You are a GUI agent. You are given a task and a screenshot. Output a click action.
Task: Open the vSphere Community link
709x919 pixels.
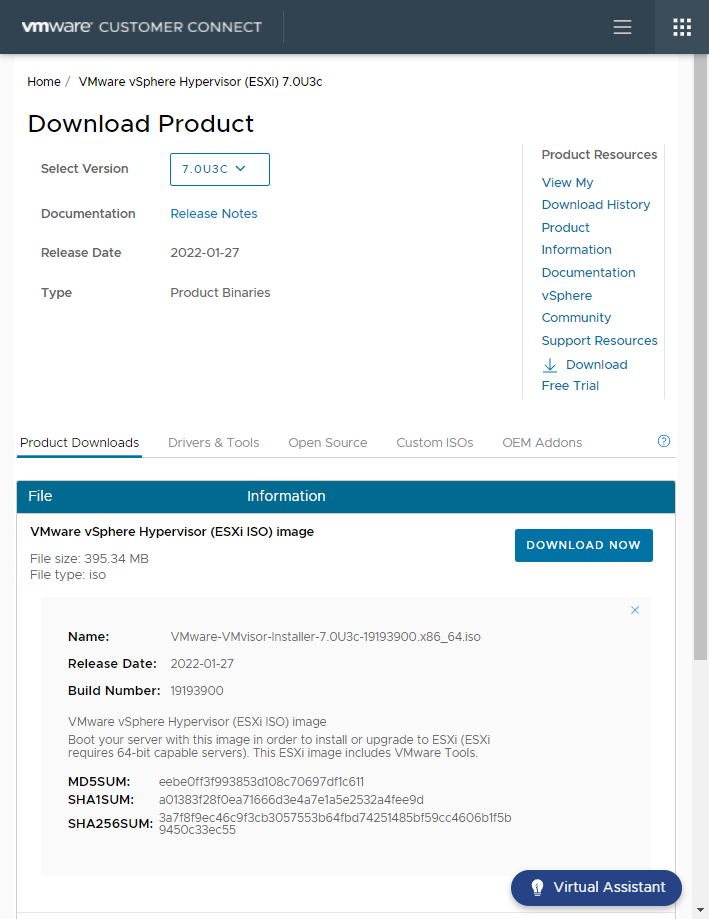577,307
